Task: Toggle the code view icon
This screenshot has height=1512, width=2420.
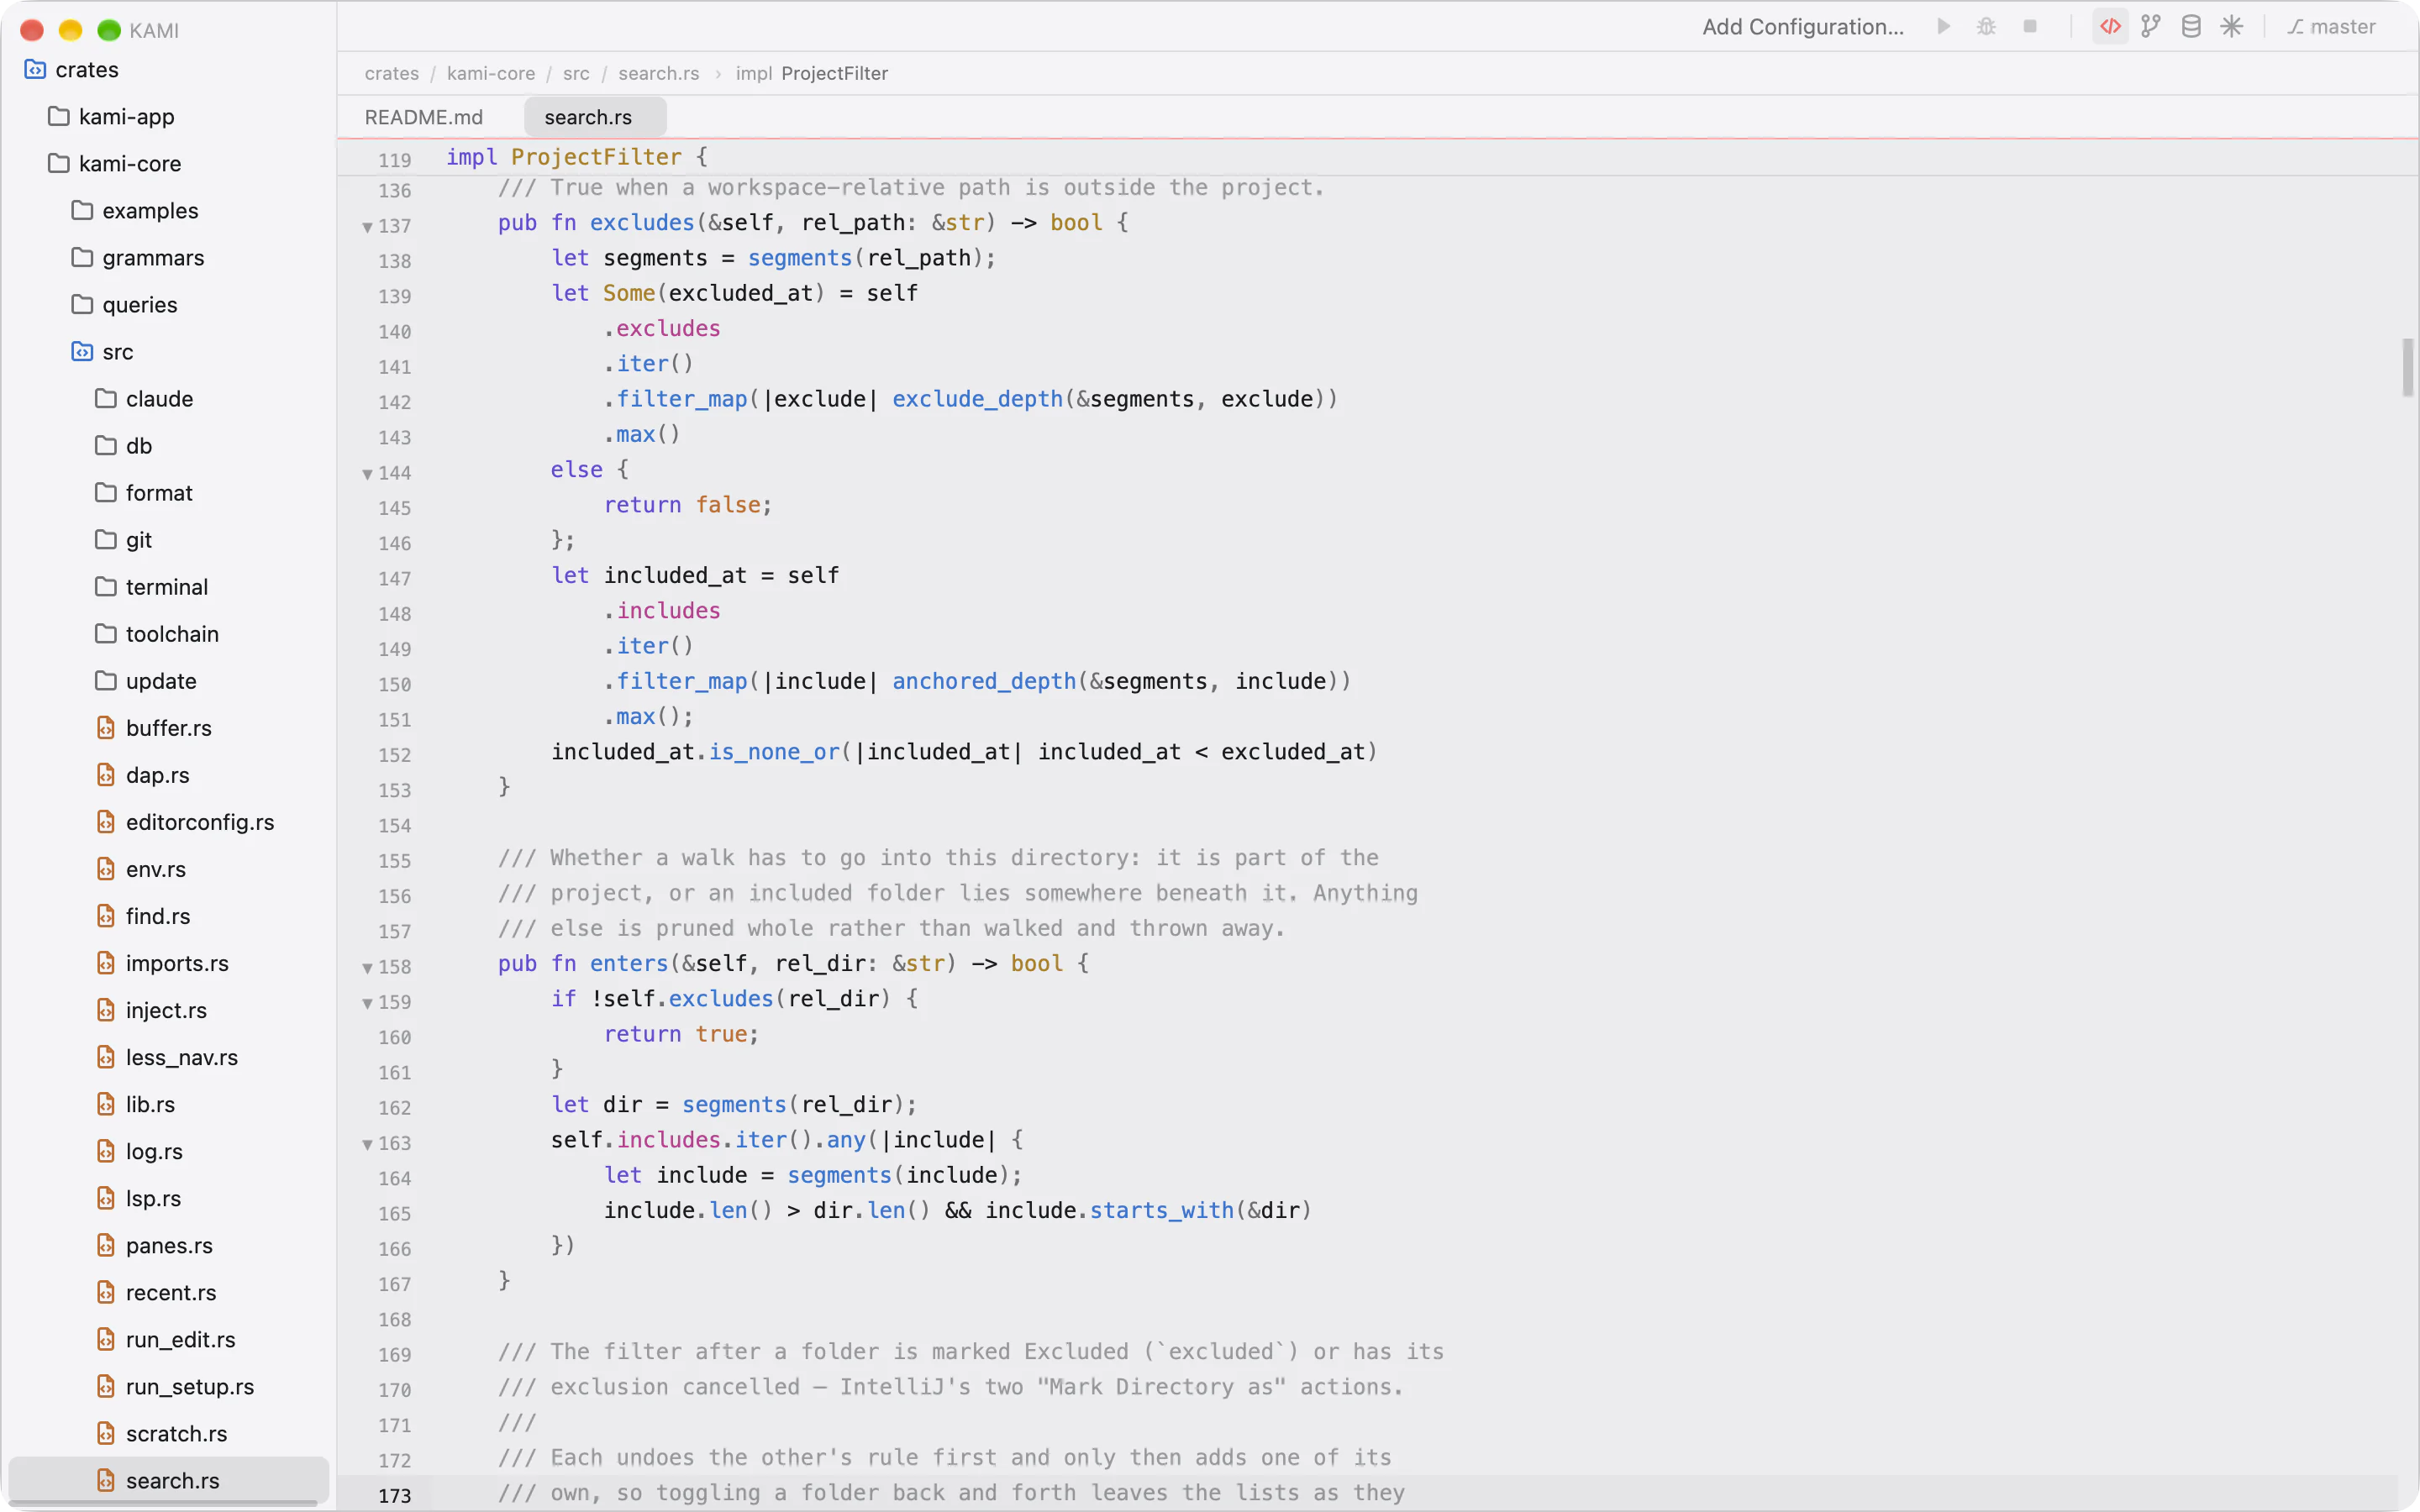Action: (2110, 27)
